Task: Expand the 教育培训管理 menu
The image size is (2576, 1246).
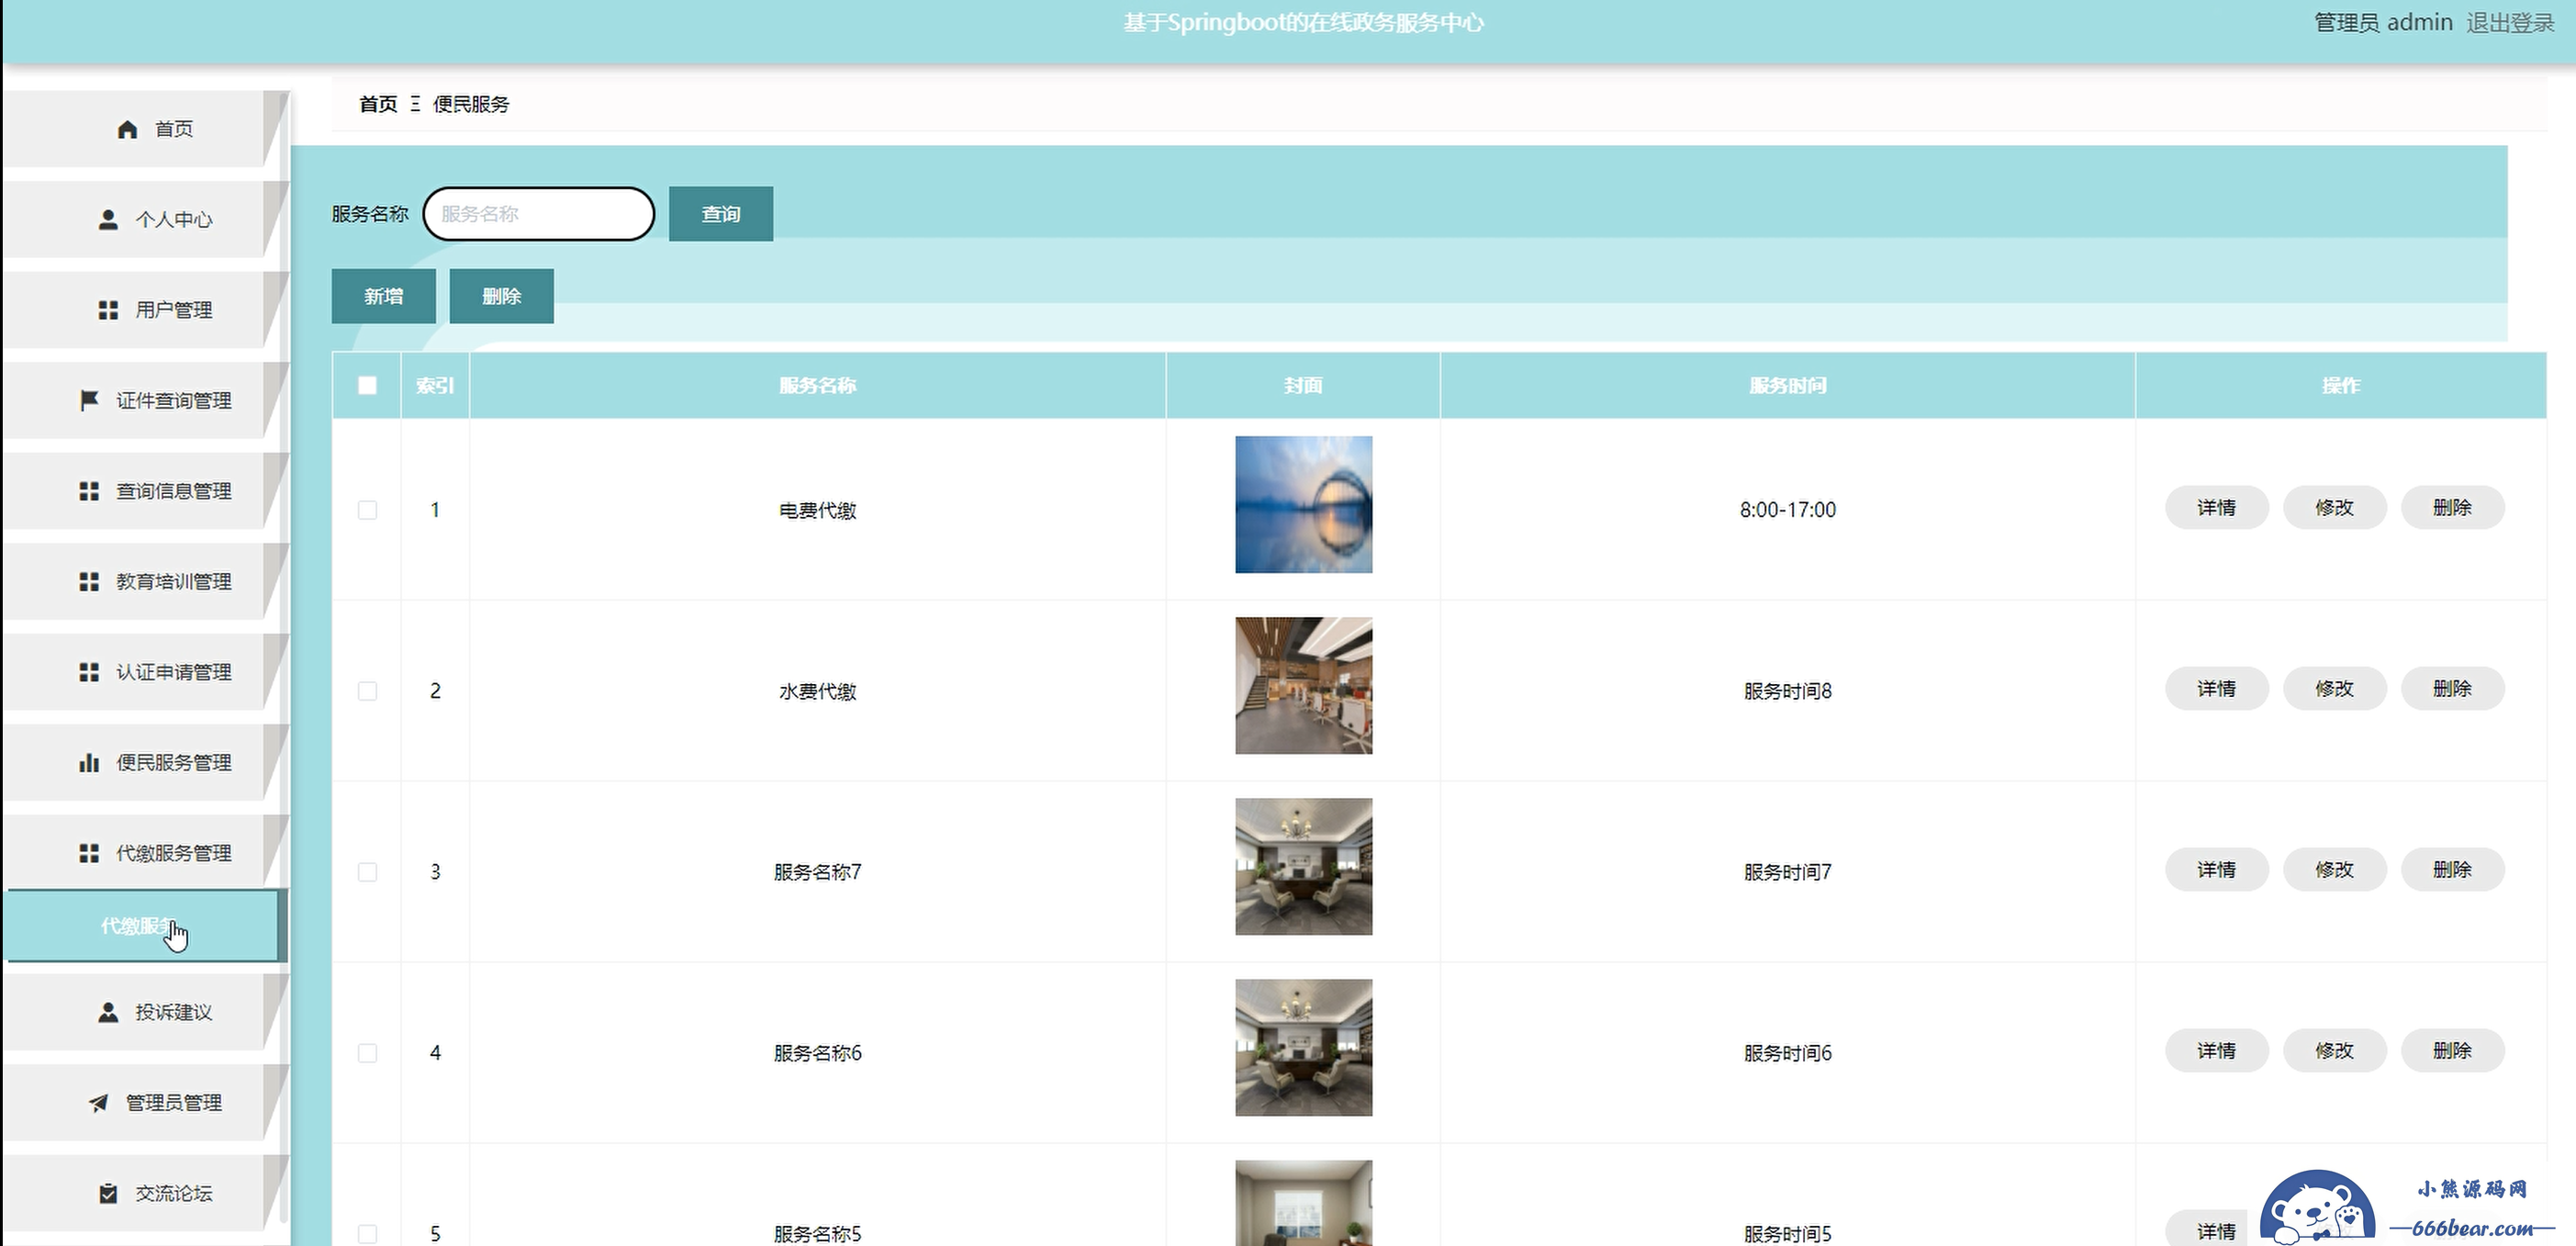Action: coord(146,582)
